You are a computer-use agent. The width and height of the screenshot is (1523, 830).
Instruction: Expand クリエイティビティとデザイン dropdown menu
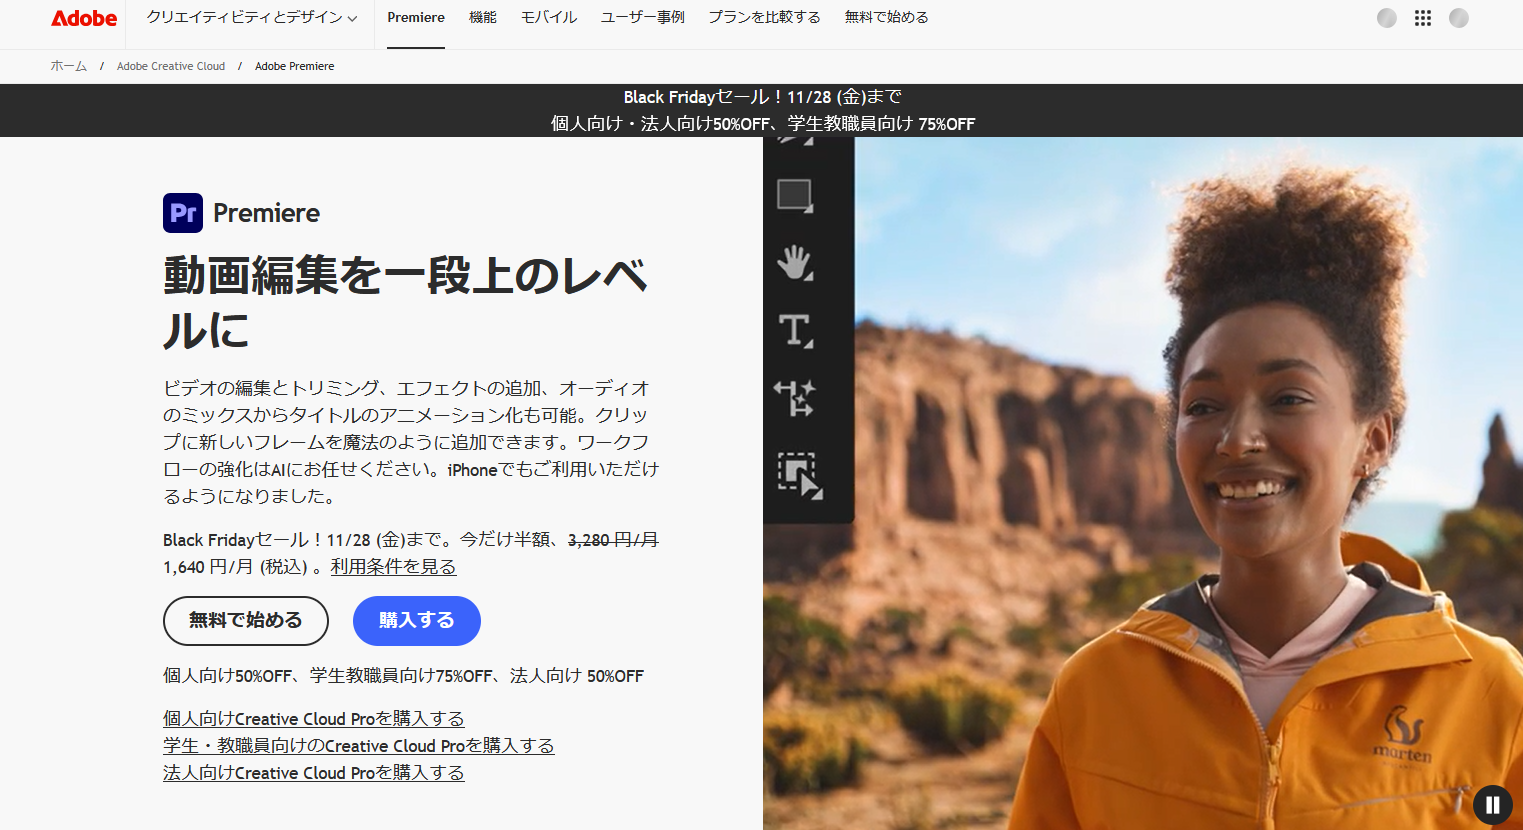point(251,18)
